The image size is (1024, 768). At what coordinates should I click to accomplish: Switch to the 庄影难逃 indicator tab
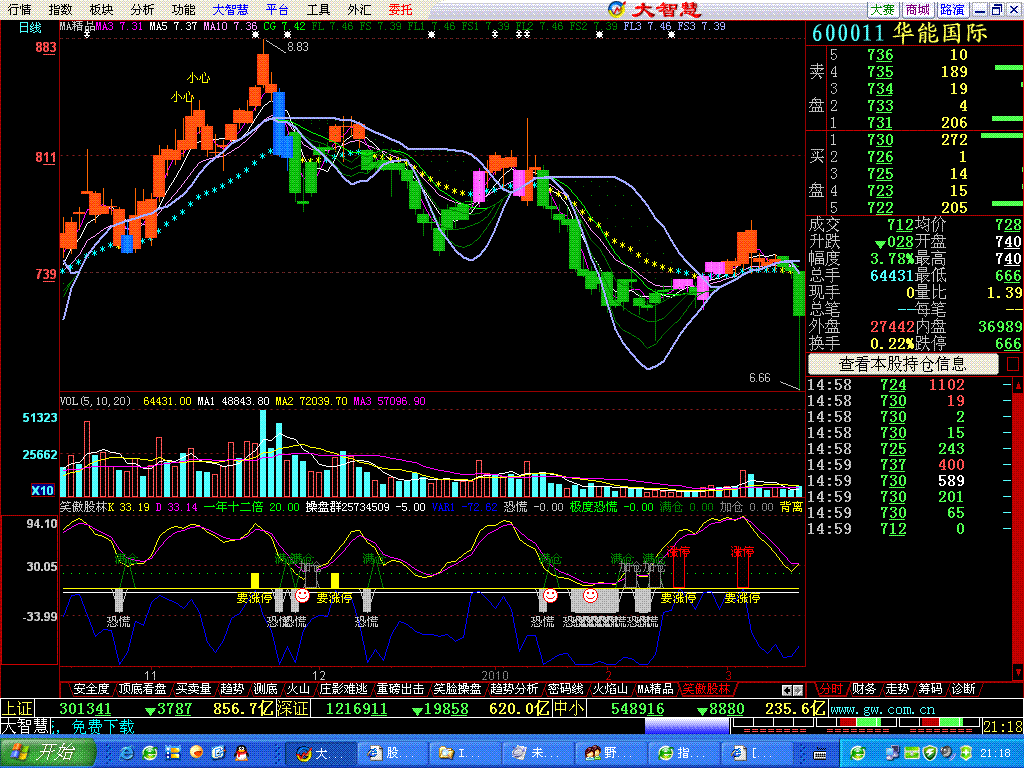pyautogui.click(x=343, y=689)
